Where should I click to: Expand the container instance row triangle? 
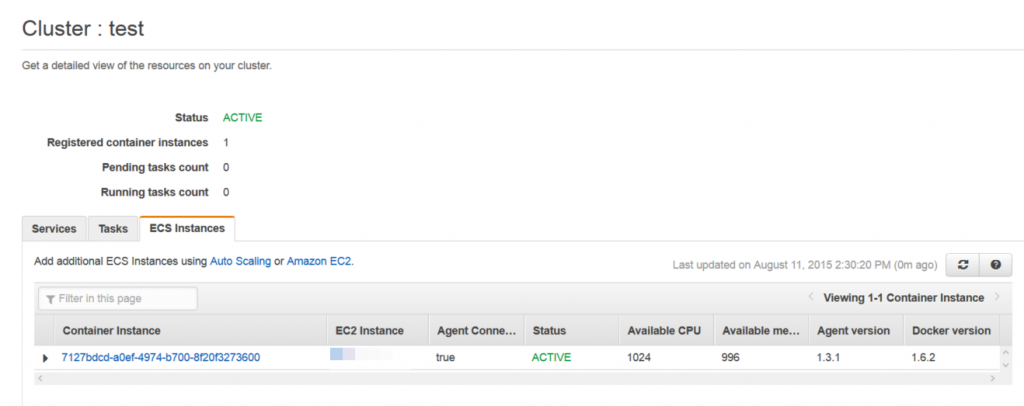coord(45,358)
